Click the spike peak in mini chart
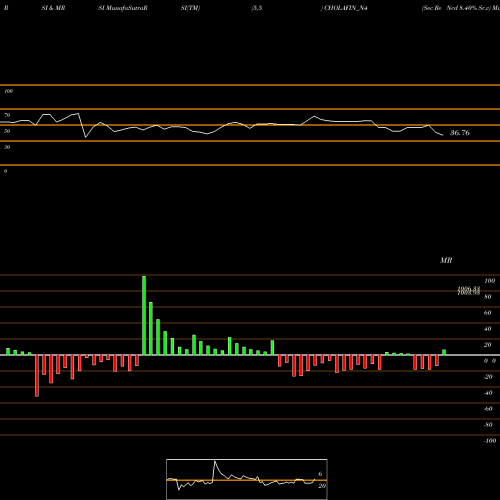This screenshot has height=500, width=500. [x=215, y=462]
